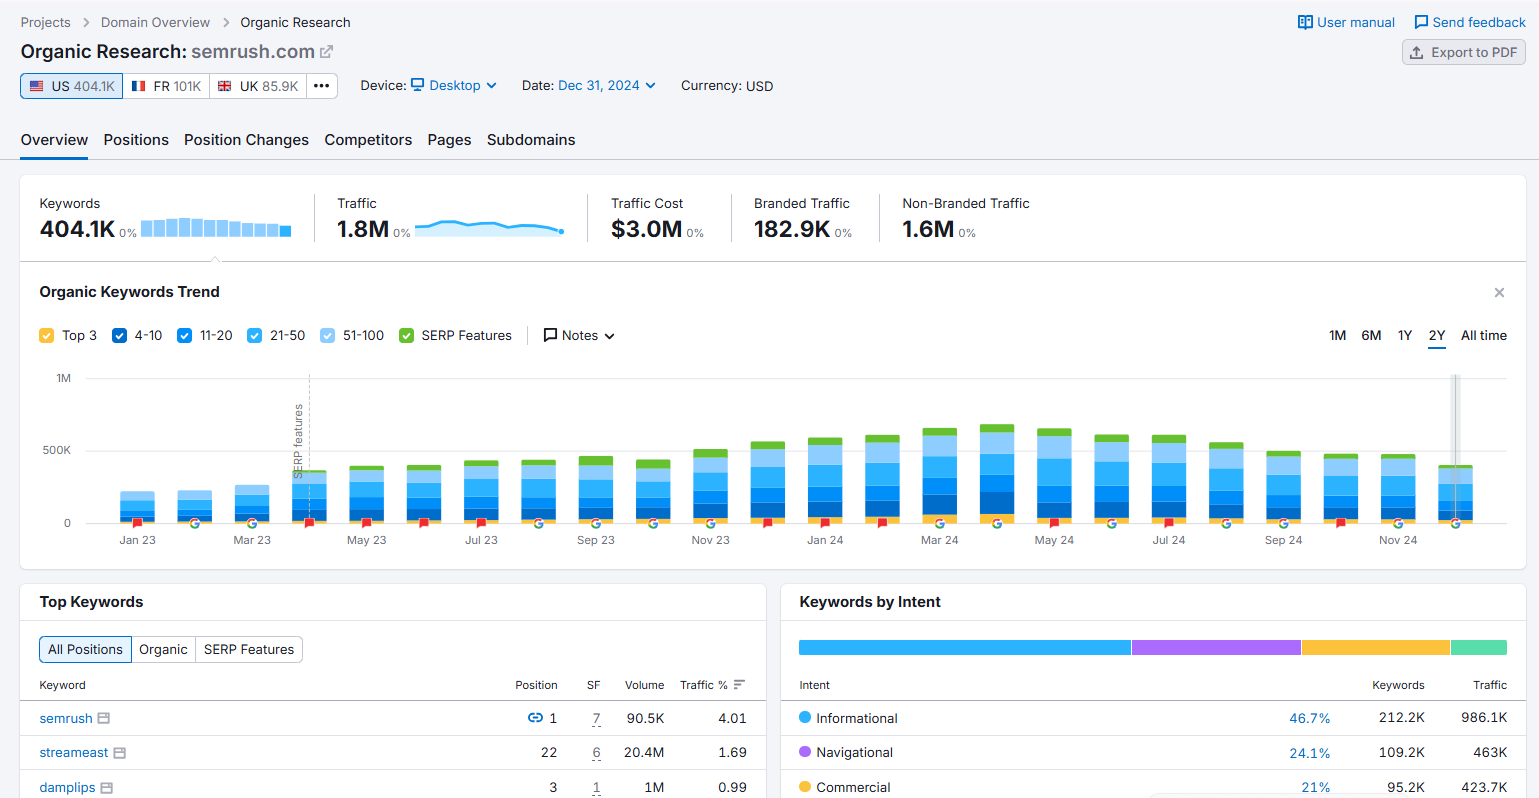
Task: Select the Overview tab
Action: point(54,140)
